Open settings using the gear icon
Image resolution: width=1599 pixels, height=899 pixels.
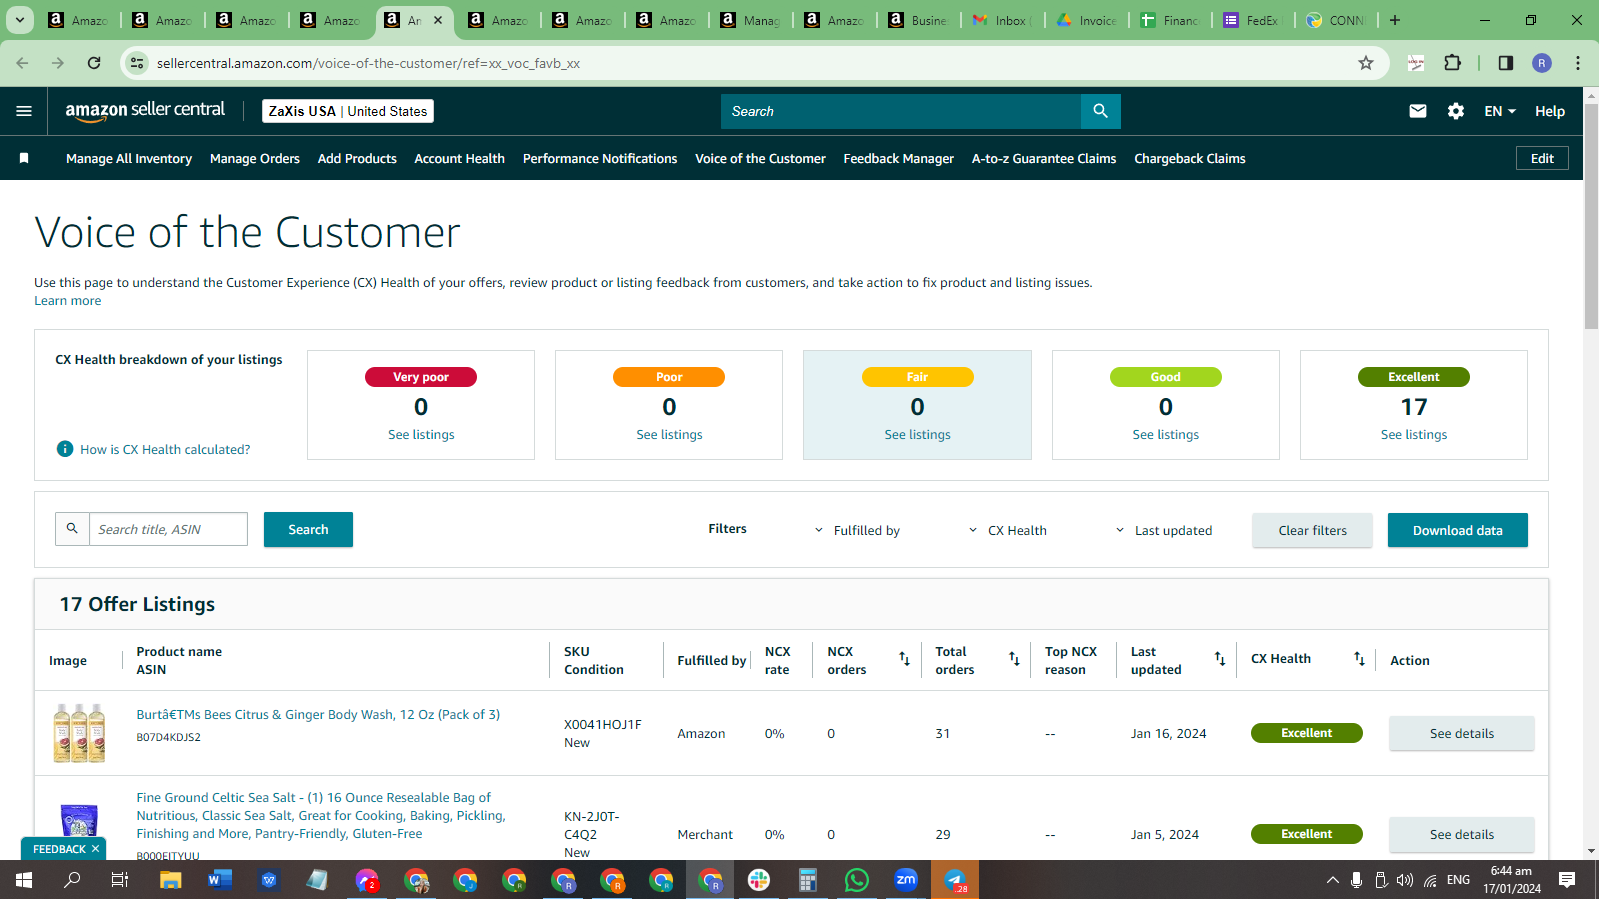(x=1456, y=111)
